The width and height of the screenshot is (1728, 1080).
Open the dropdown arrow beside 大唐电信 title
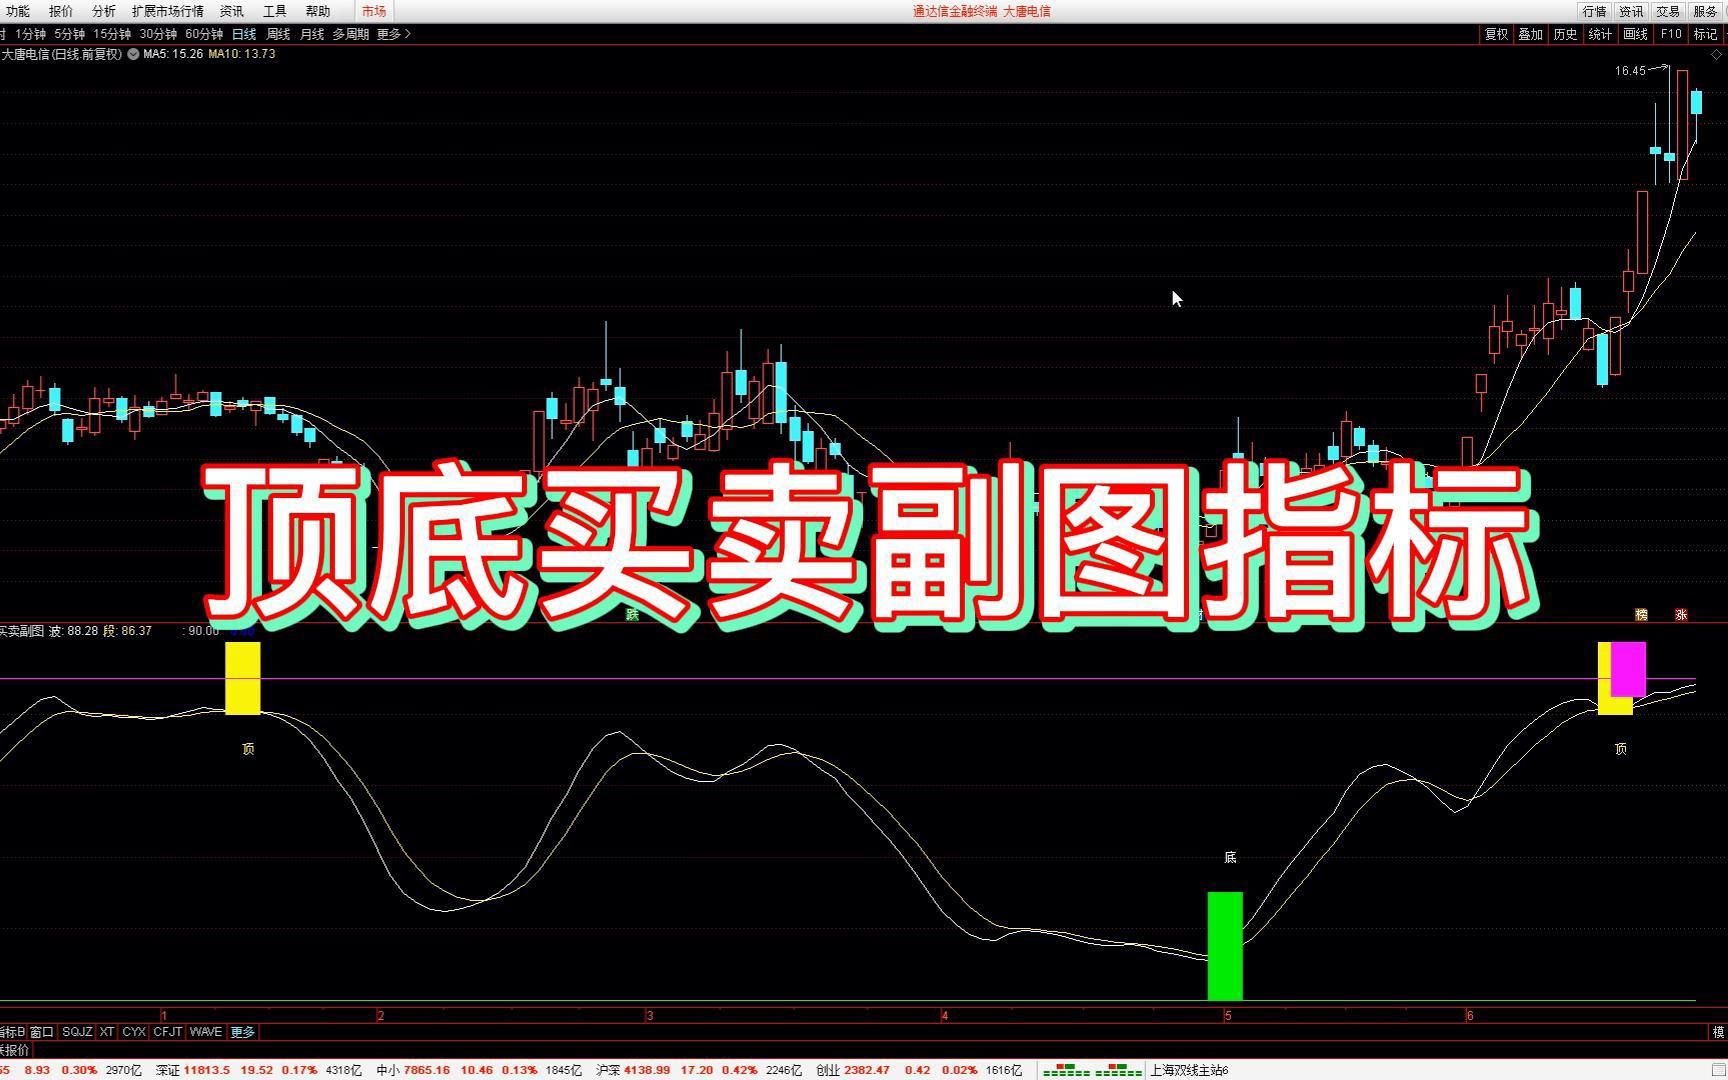click(x=133, y=54)
